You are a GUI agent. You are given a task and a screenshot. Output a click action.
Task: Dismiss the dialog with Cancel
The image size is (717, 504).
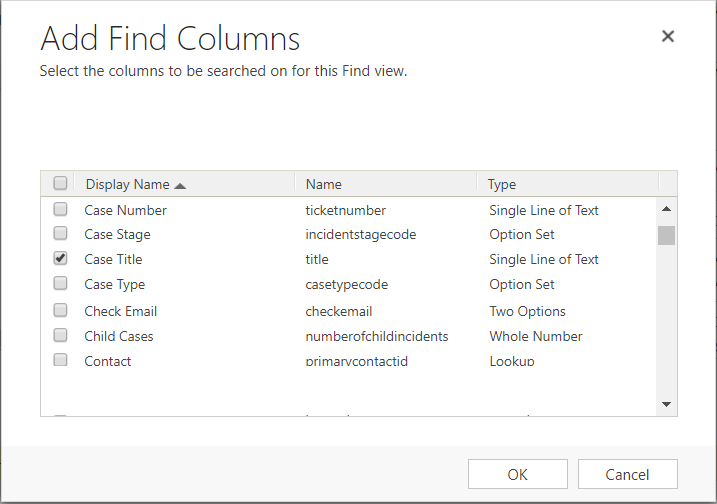coord(627,474)
